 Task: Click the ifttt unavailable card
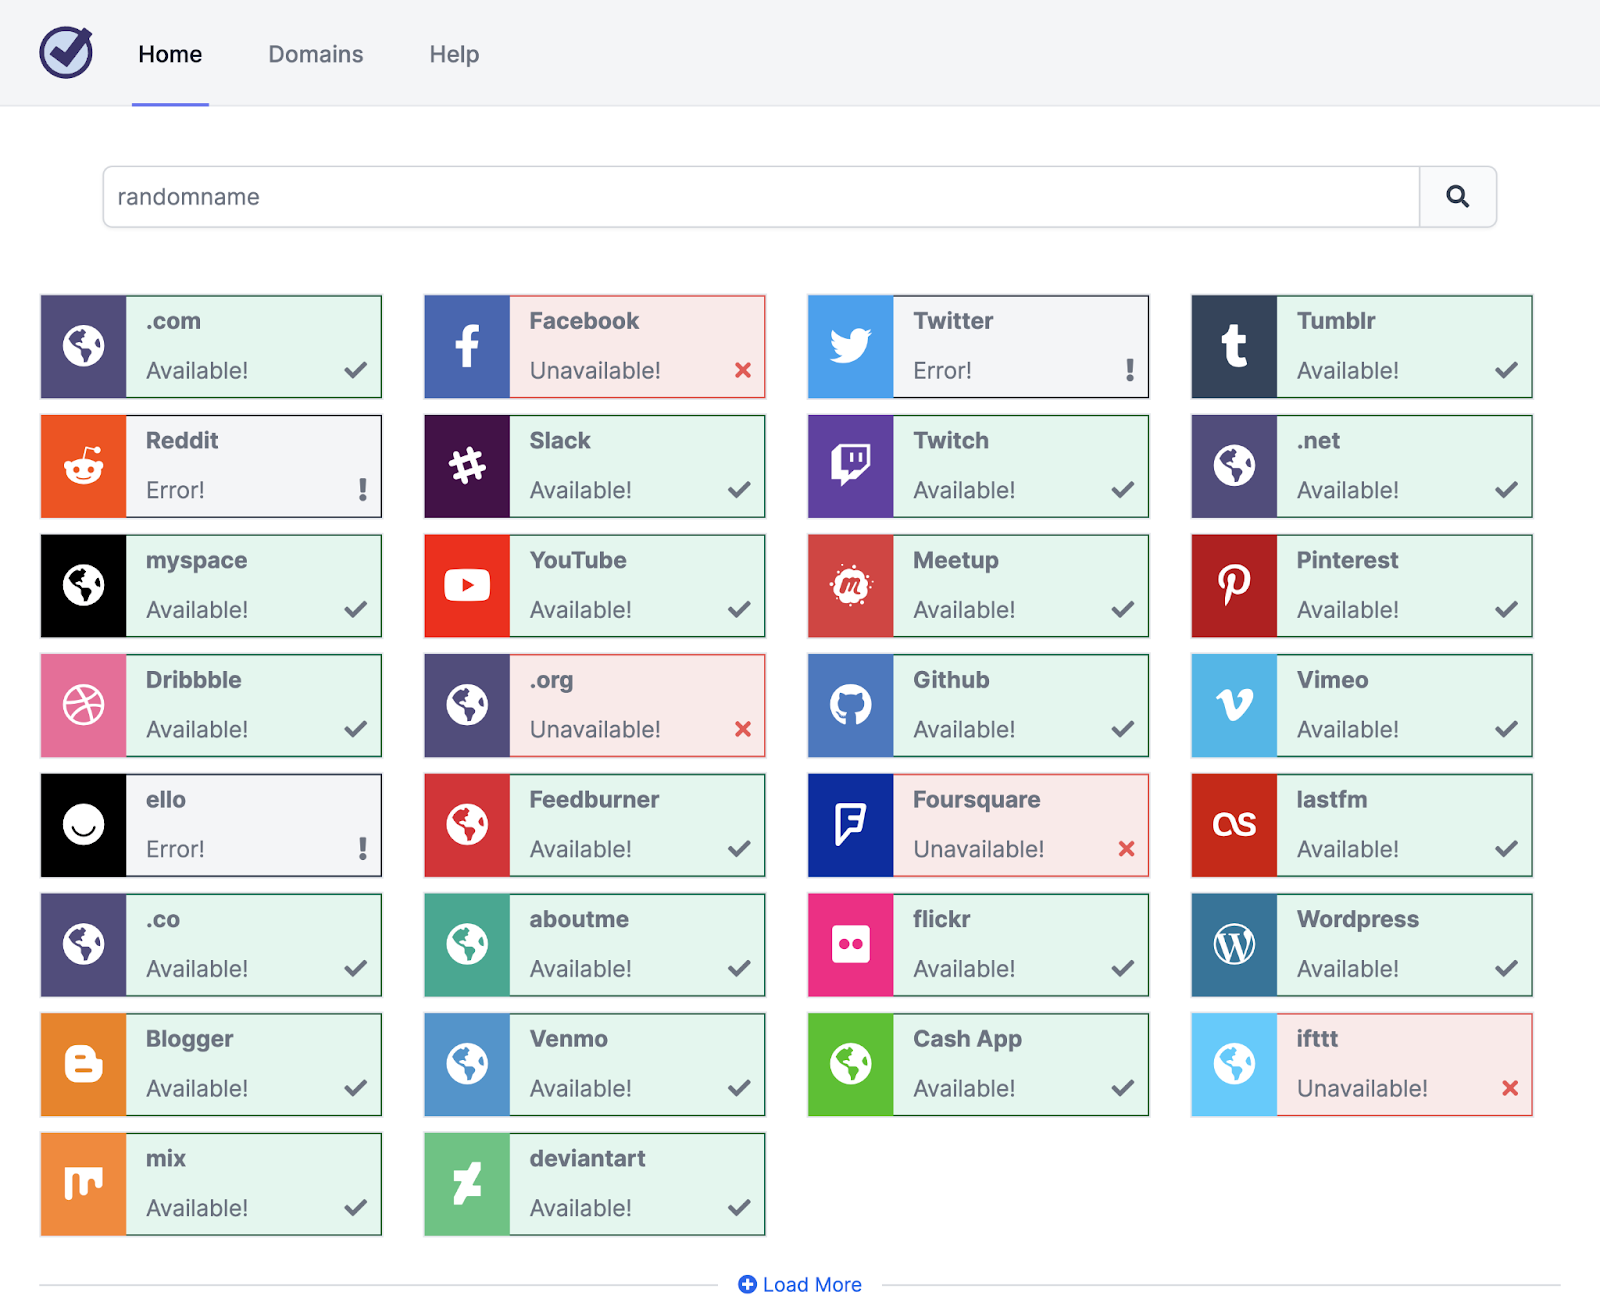1360,1064
